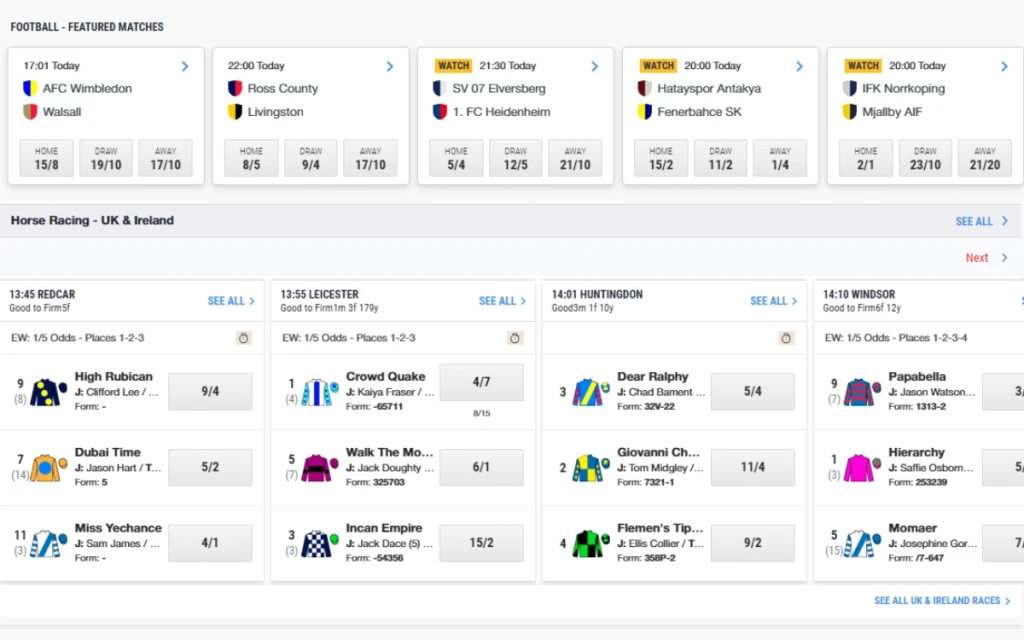Click the Hatayspor Antakya crest icon

645,88
